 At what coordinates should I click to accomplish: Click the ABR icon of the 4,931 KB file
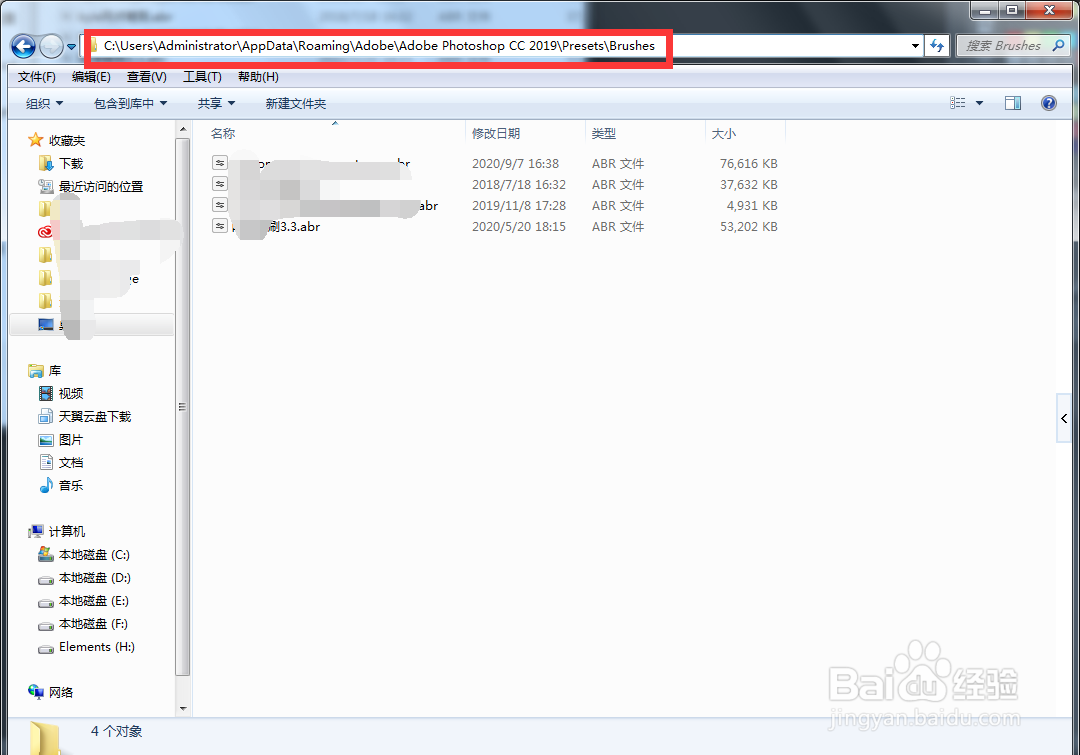coord(220,205)
